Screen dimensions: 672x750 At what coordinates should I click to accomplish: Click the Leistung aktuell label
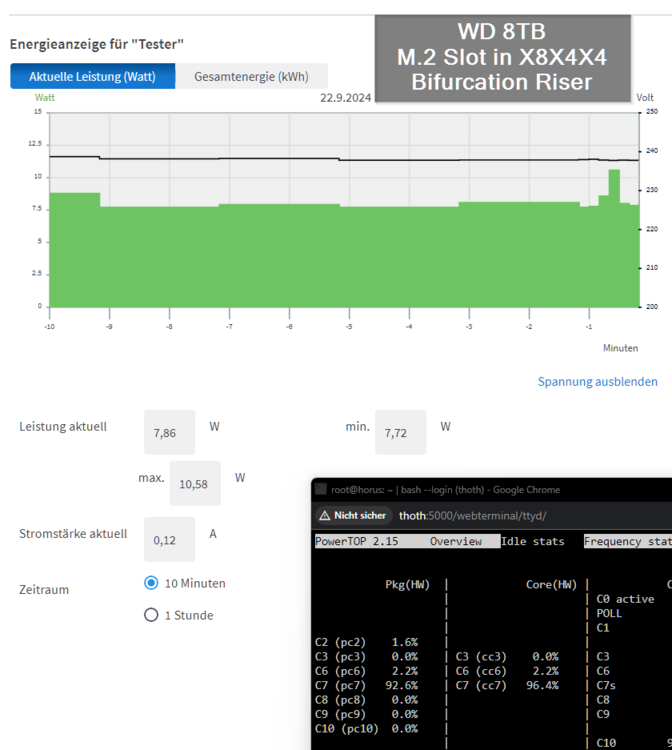coord(63,427)
